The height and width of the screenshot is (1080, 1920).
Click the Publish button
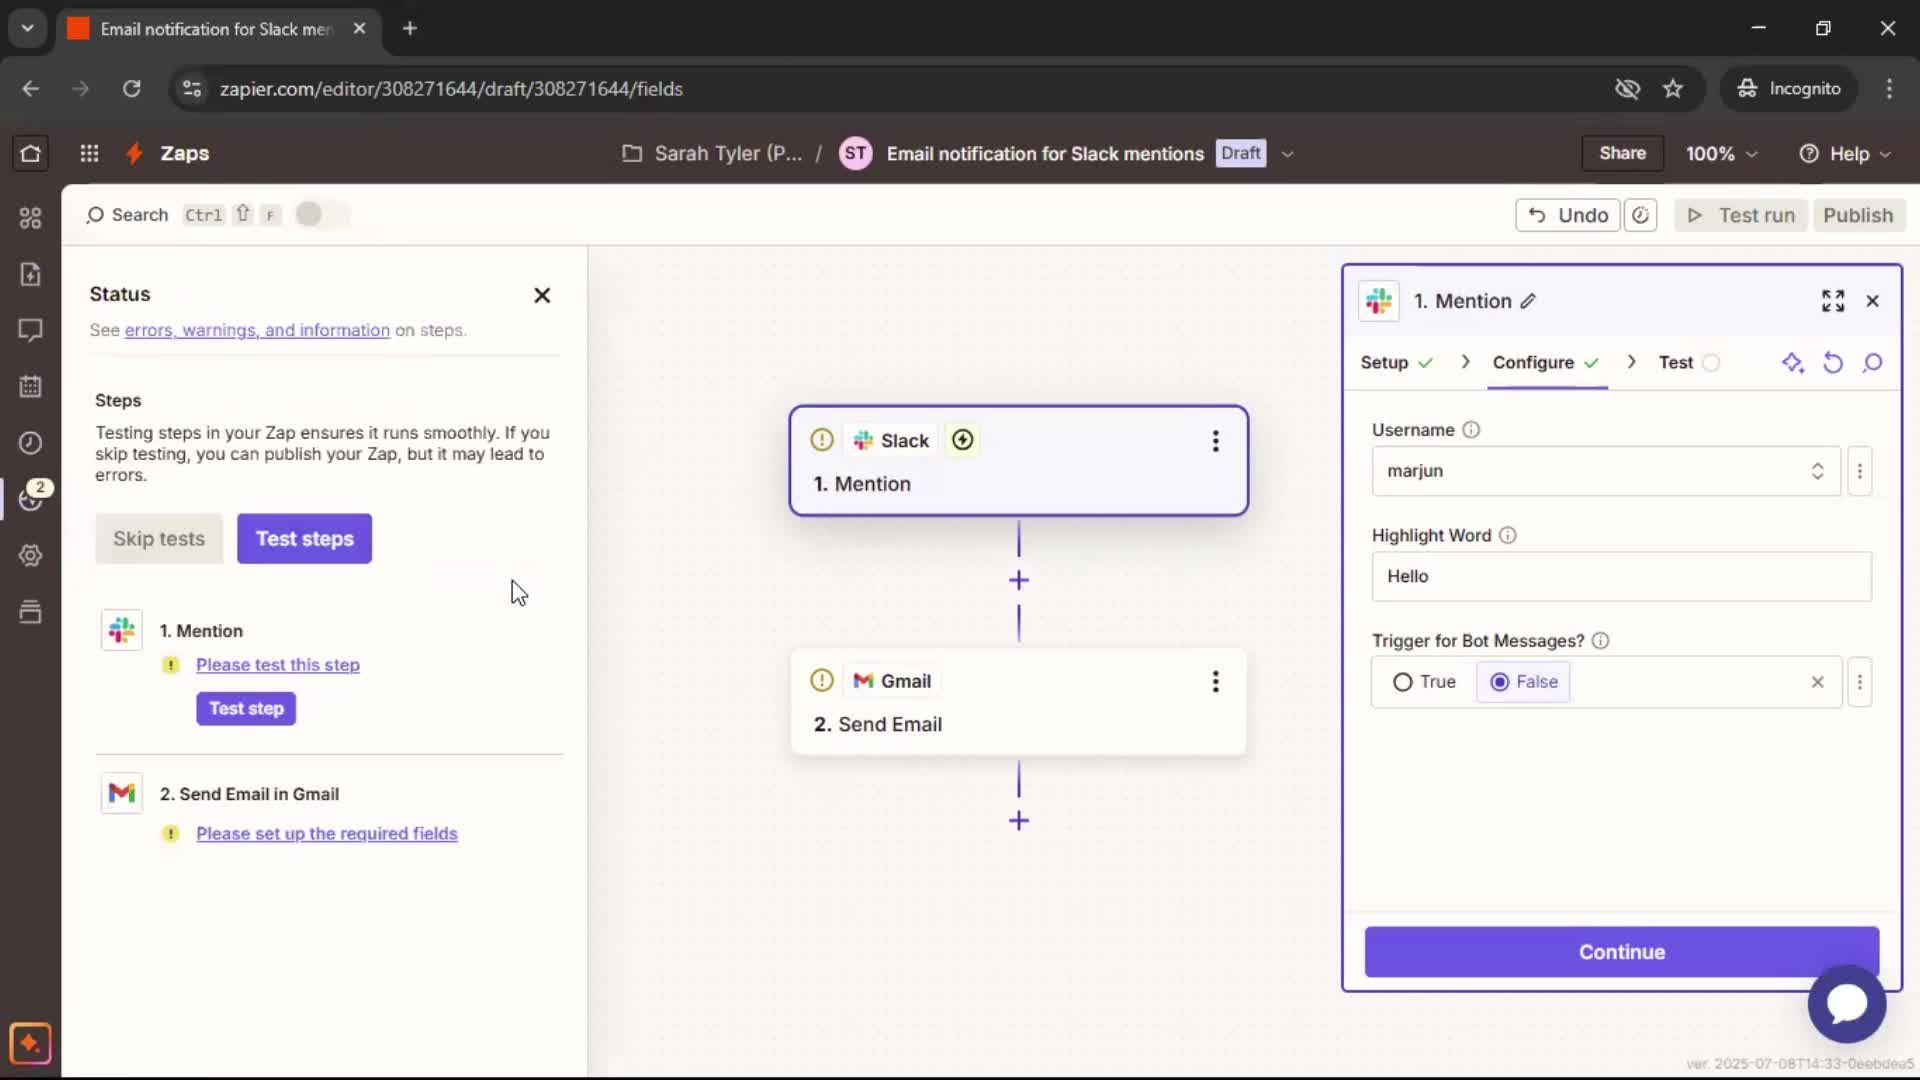pos(1858,215)
